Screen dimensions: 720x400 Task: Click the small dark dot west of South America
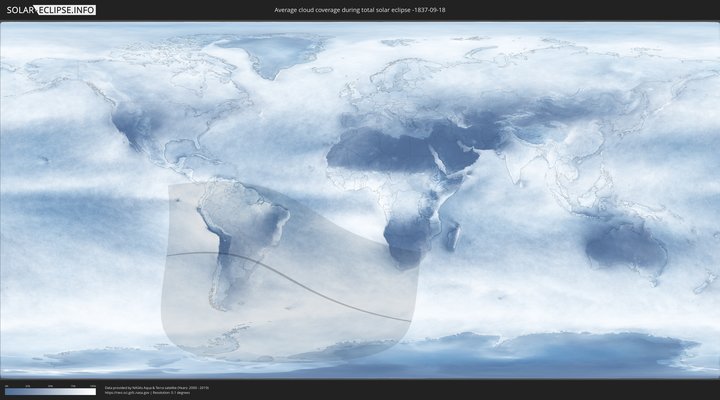(x=179, y=202)
